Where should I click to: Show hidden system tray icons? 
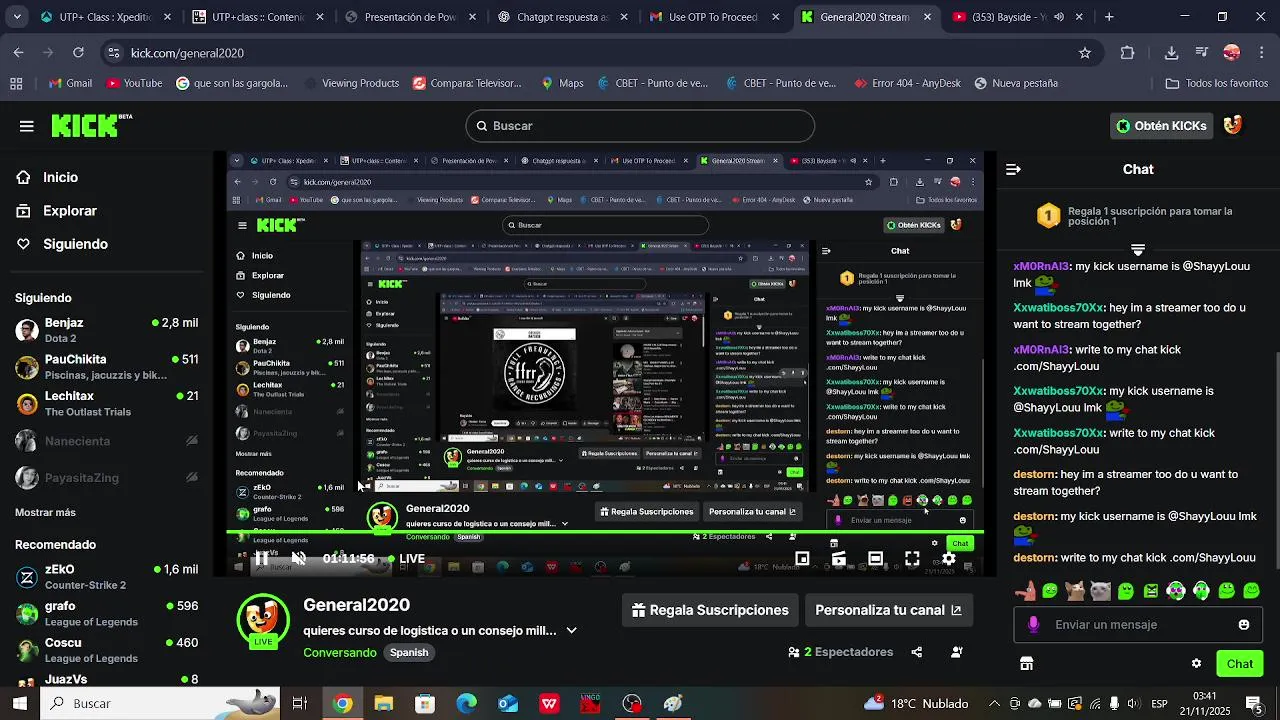point(993,703)
